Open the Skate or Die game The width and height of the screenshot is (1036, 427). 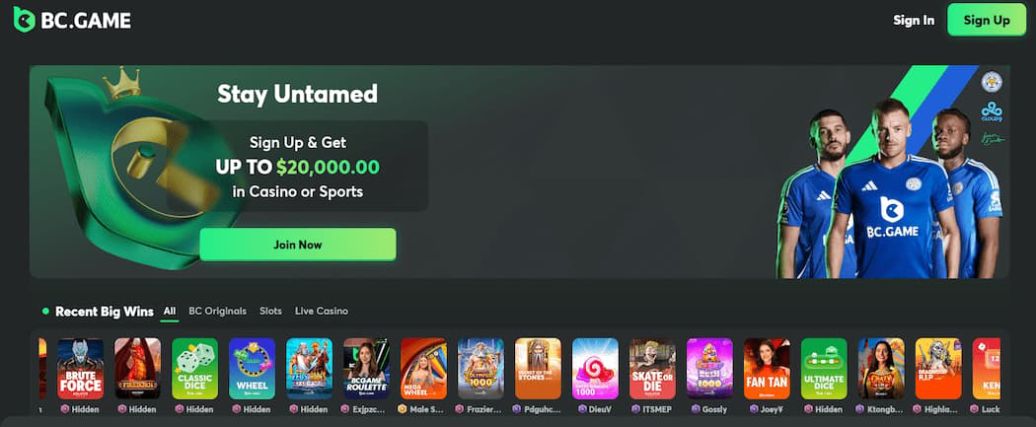tap(653, 368)
